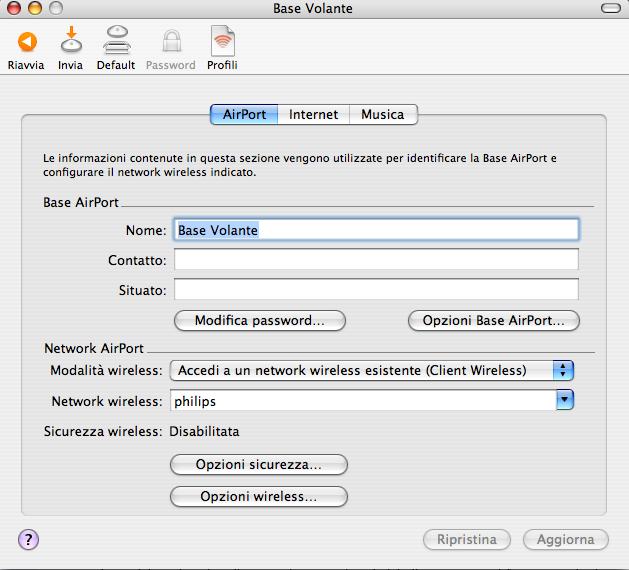Open the Modalità wireless dropdown
Image resolution: width=629 pixels, height=570 pixels.
371,370
